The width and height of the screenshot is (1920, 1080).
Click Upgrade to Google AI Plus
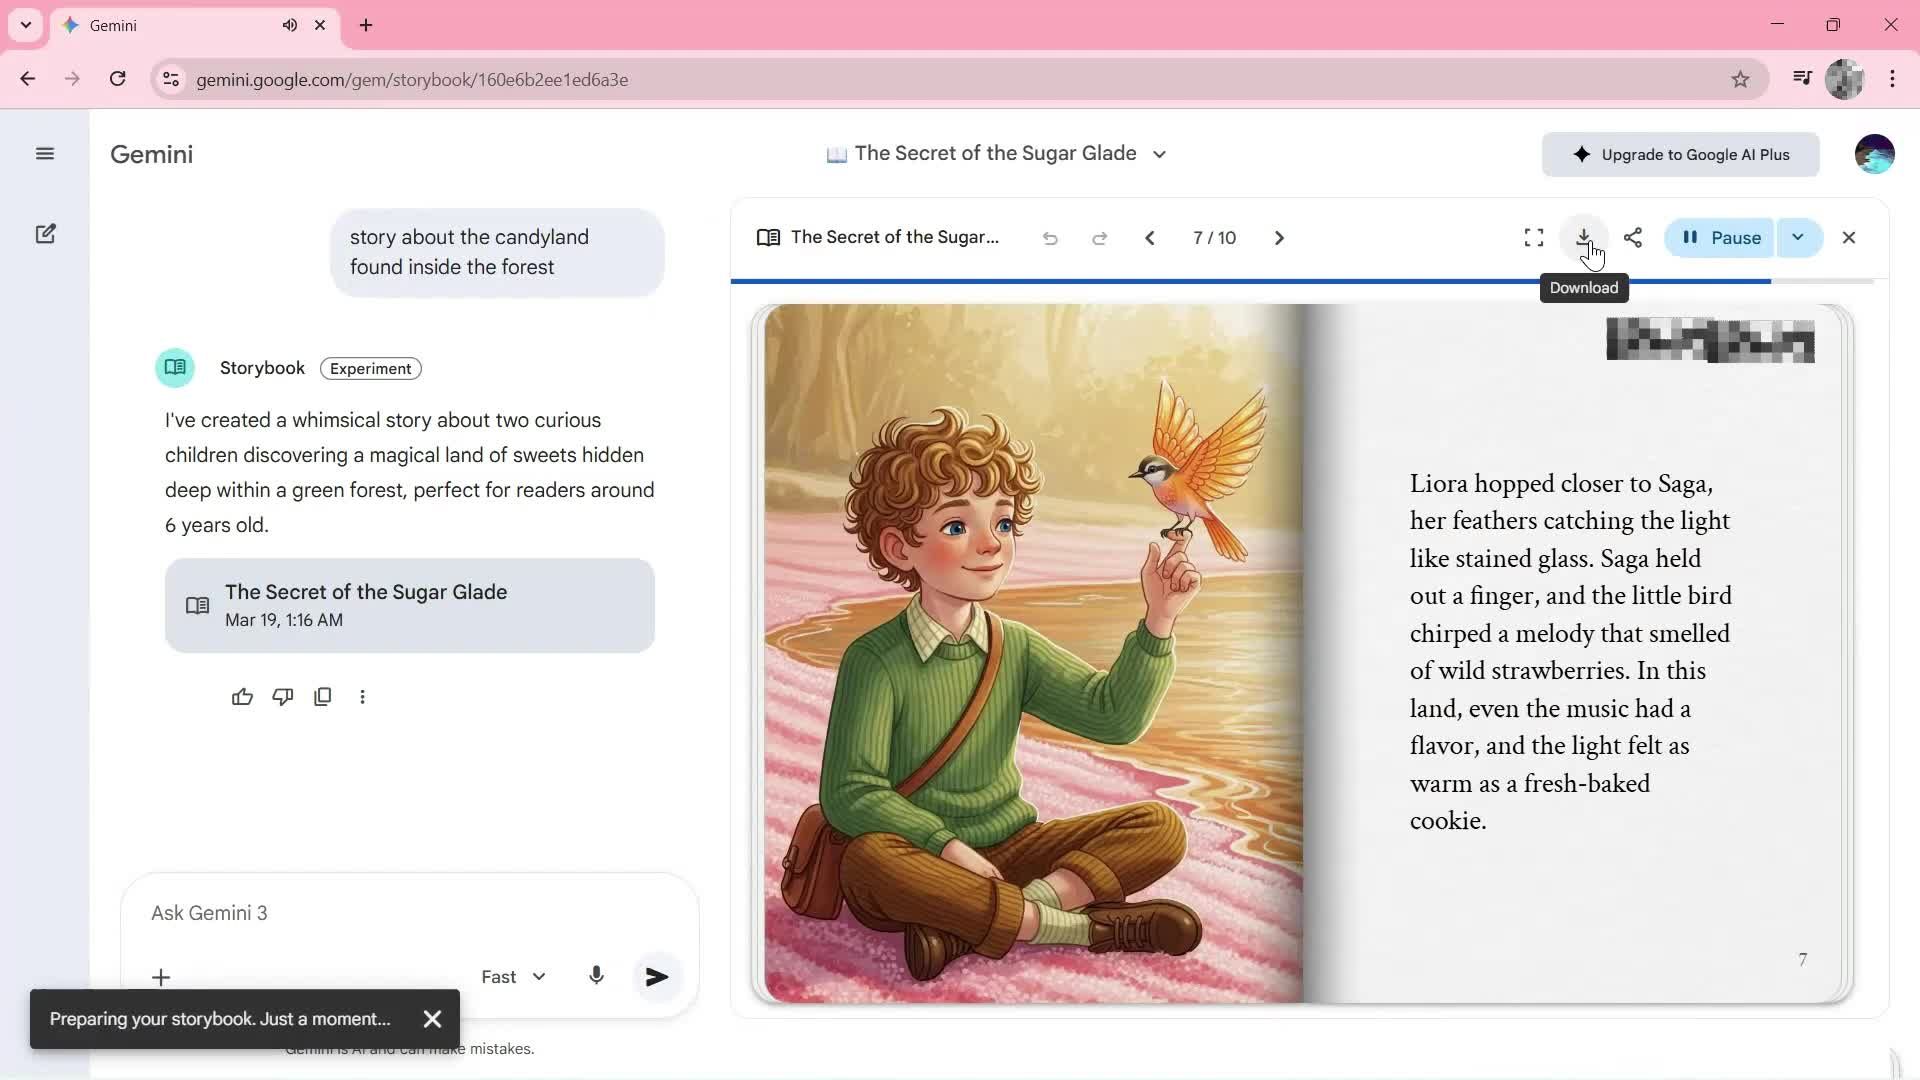coord(1680,155)
